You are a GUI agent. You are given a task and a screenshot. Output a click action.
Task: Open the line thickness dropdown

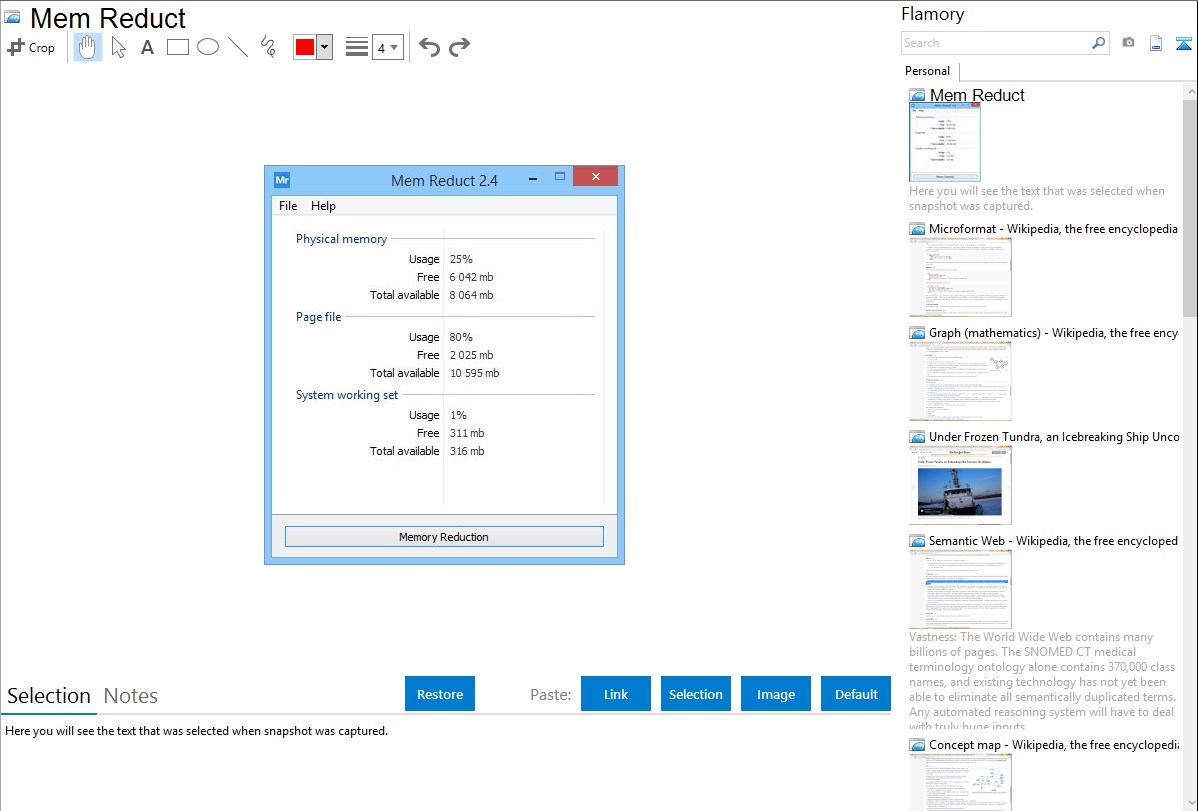coord(387,47)
